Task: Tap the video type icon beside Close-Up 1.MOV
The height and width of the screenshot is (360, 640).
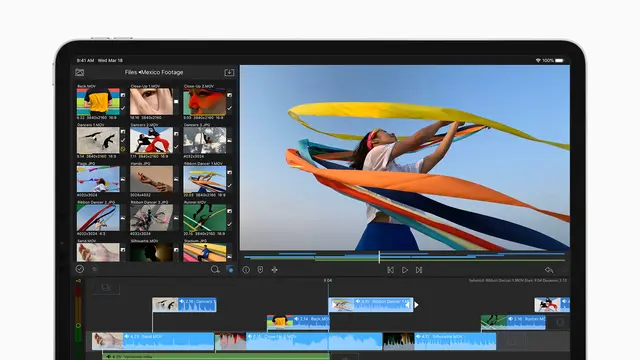Action: 176,102
